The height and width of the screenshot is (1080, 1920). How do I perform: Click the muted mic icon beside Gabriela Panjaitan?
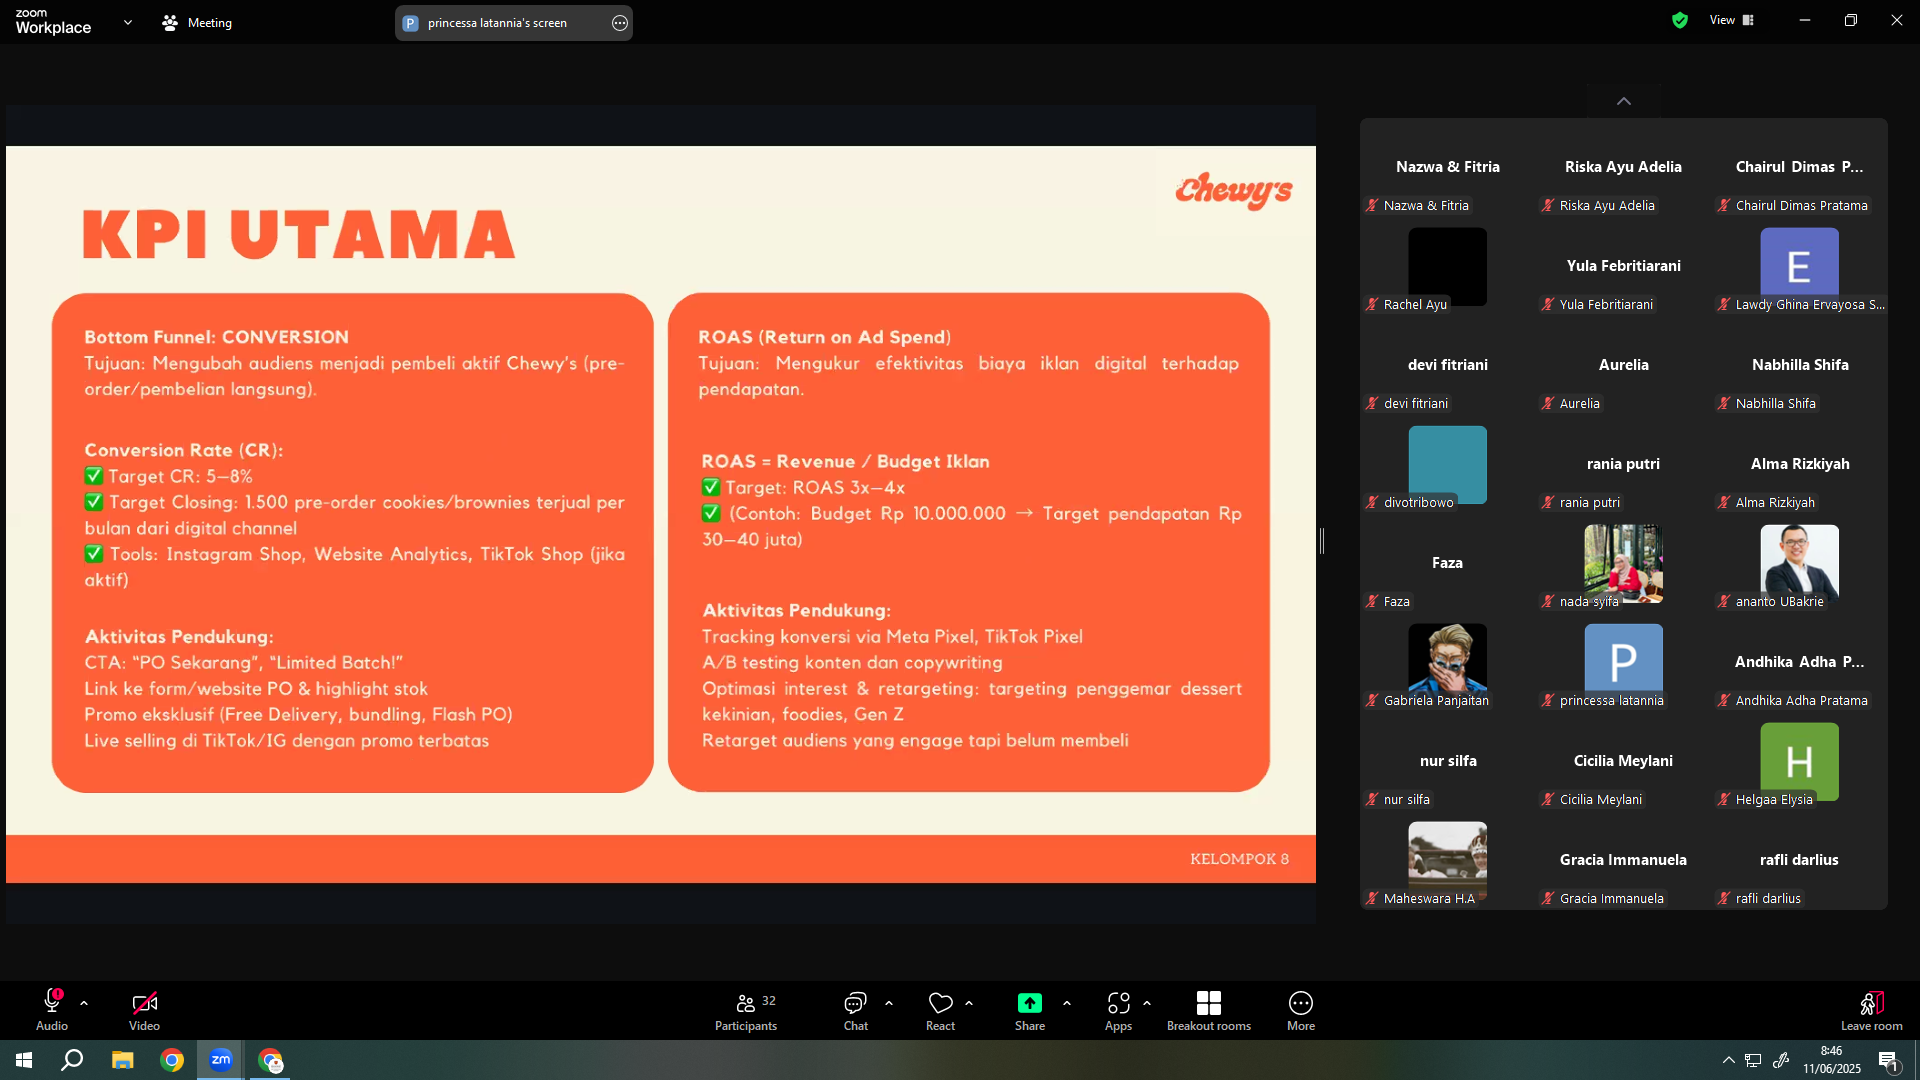(1372, 700)
